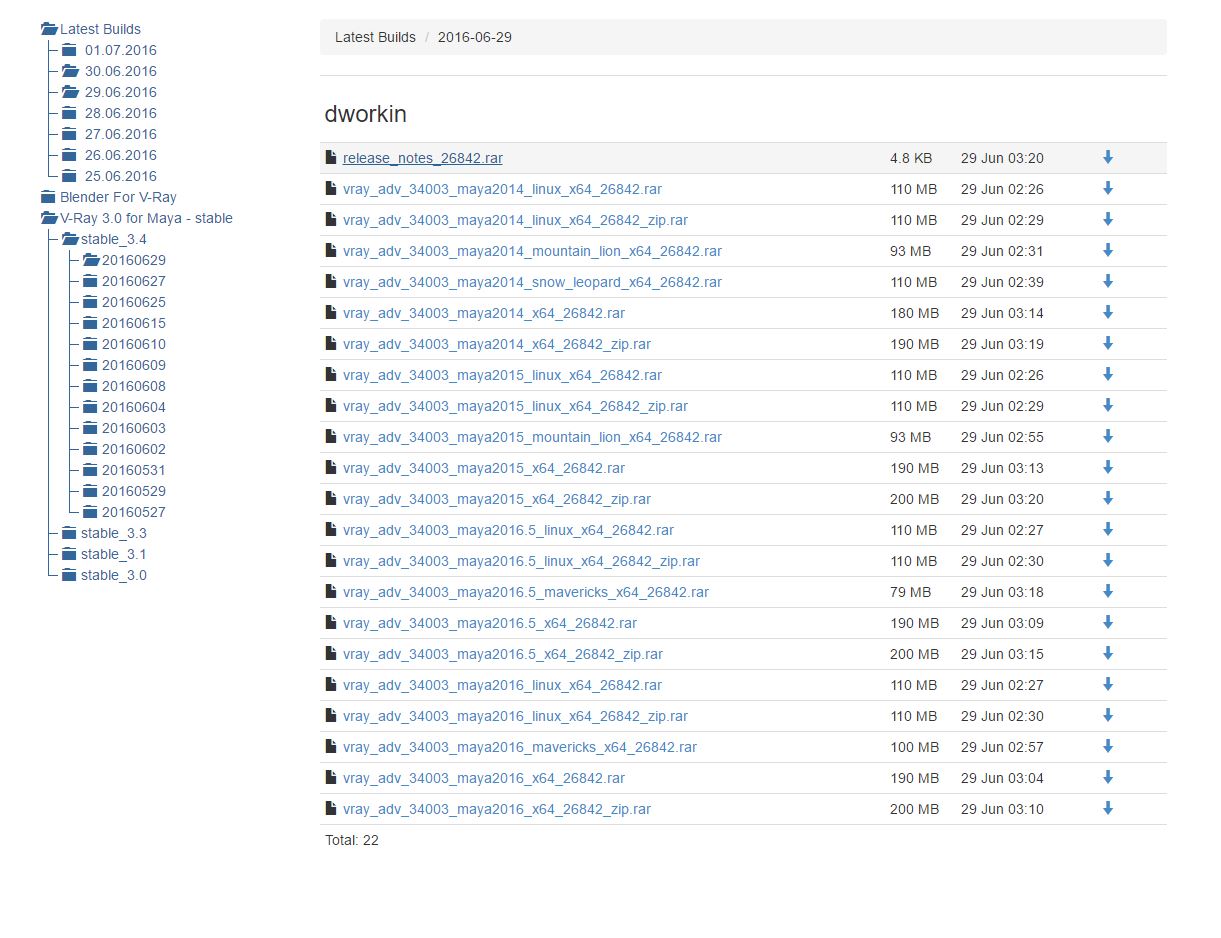
Task: Click download arrow for vray_adv_34003_maya2016_x64_26842.rar
Action: click(x=1108, y=778)
